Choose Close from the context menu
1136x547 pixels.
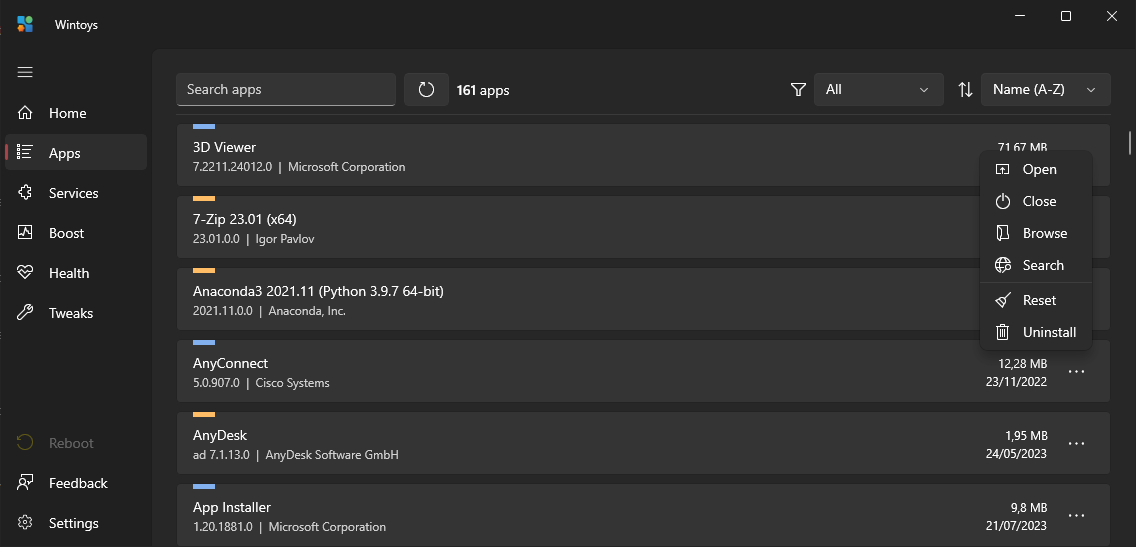(1035, 201)
